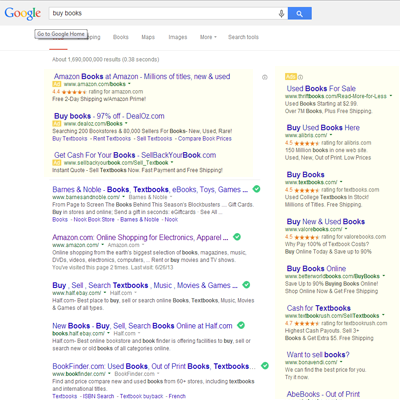Click the microphone voice search icon
Screen dimensions: 400x400
point(281,13)
